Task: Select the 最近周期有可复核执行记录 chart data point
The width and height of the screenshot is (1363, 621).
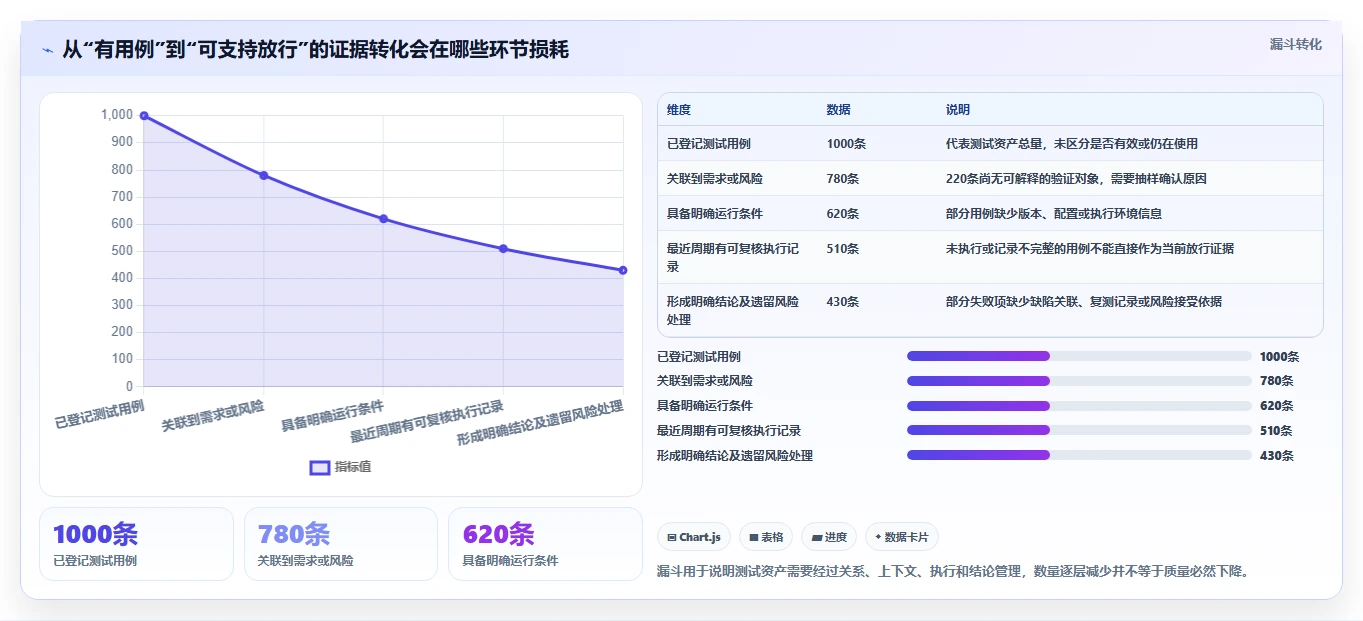Action: pos(503,249)
